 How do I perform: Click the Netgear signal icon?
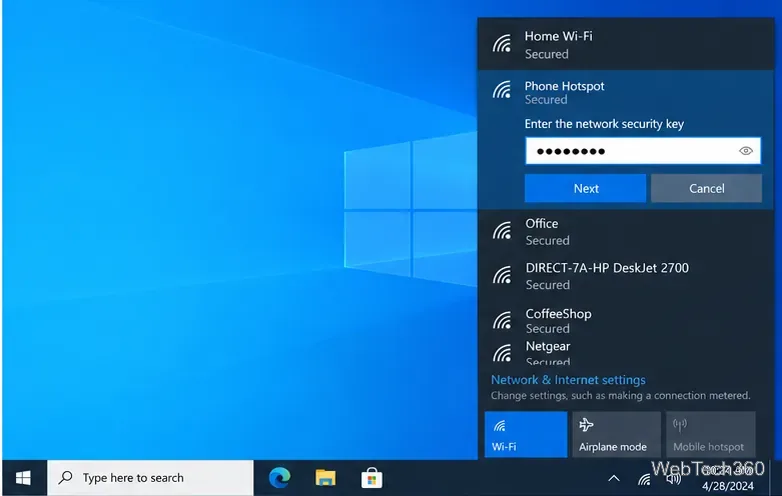(502, 352)
